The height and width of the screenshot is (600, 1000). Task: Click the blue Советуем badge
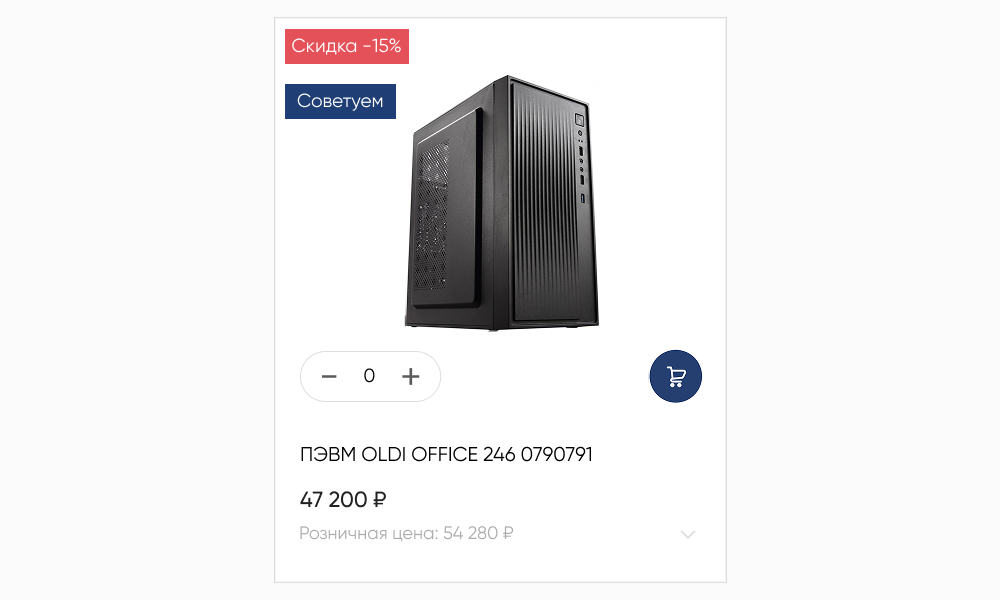click(x=340, y=101)
